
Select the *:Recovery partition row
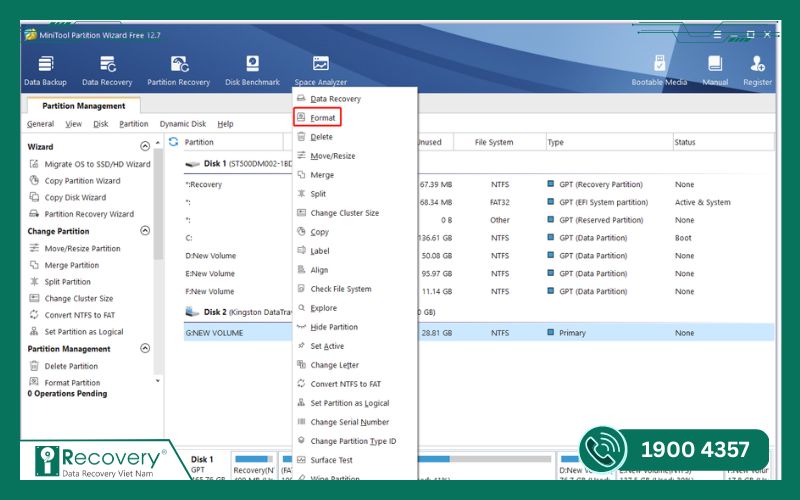pyautogui.click(x=479, y=185)
